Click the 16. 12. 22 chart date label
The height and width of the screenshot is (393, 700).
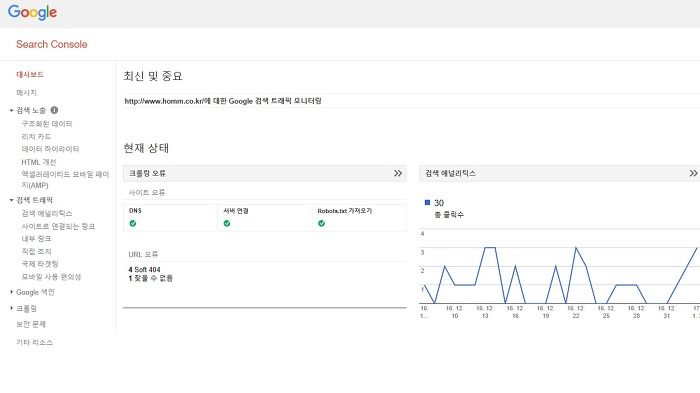click(575, 312)
